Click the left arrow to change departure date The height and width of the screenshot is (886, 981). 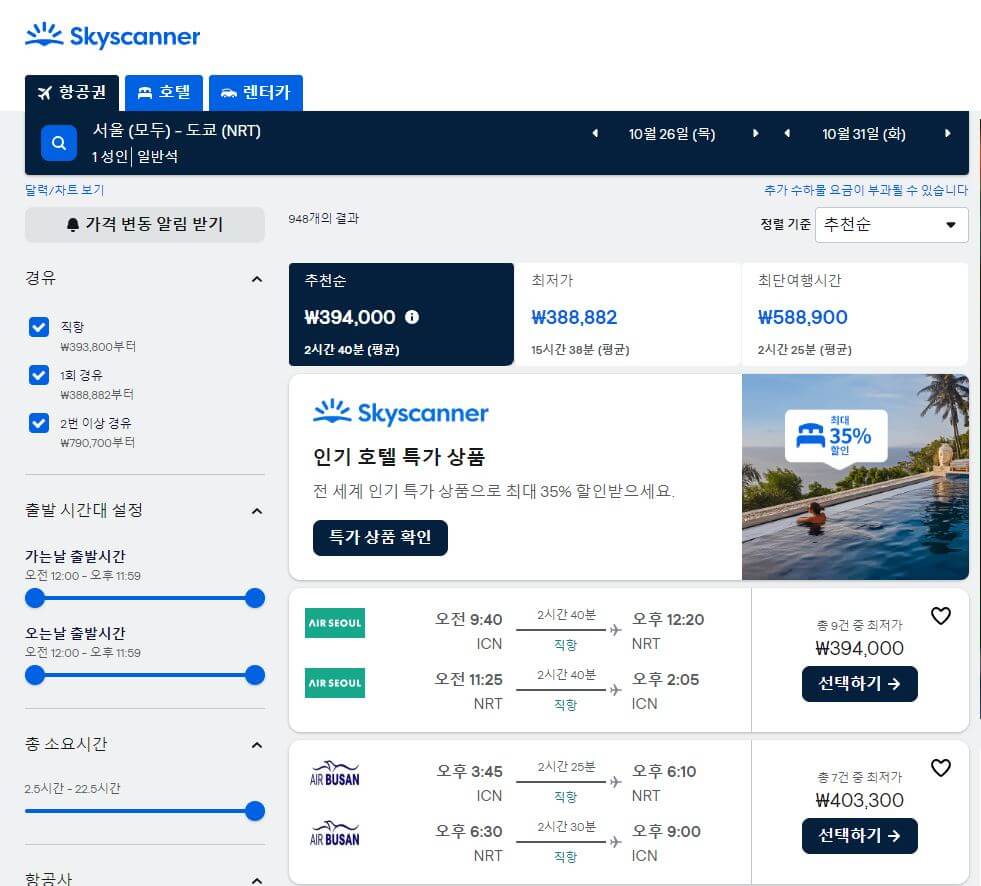(x=596, y=133)
